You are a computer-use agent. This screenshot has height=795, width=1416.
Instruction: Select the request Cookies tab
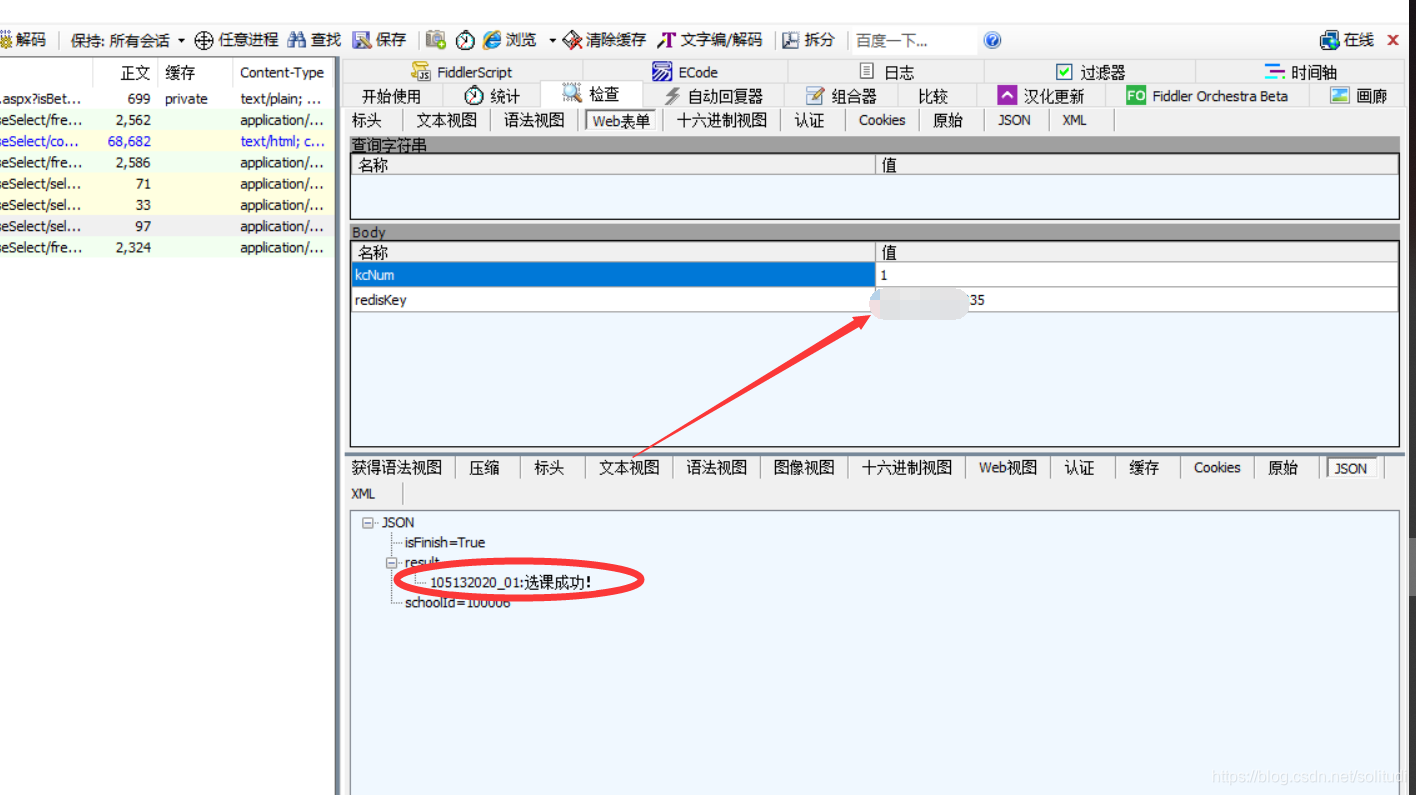[x=882, y=120]
